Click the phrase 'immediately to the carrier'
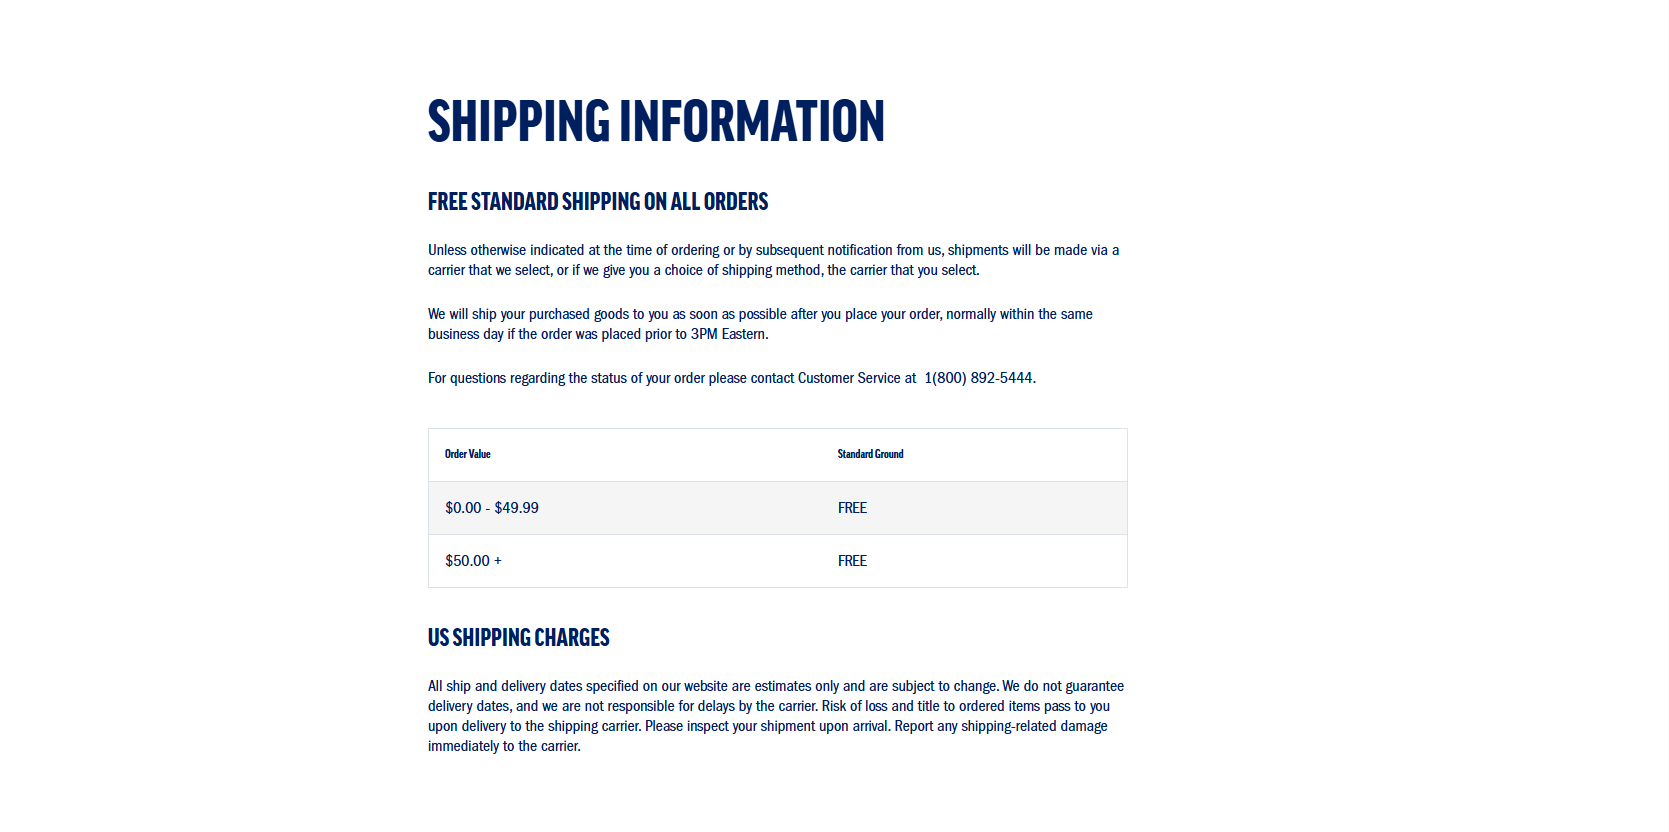Viewport: 1669px width, 832px height. [503, 746]
